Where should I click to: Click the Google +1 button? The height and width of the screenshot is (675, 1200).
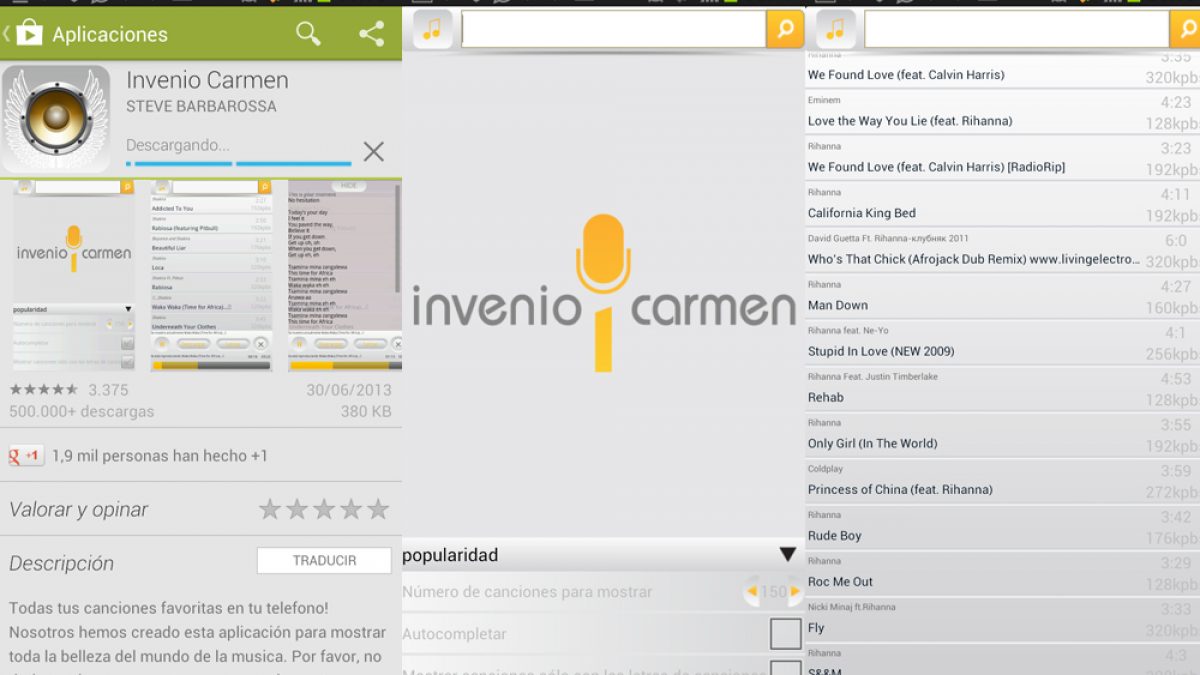(x=27, y=456)
